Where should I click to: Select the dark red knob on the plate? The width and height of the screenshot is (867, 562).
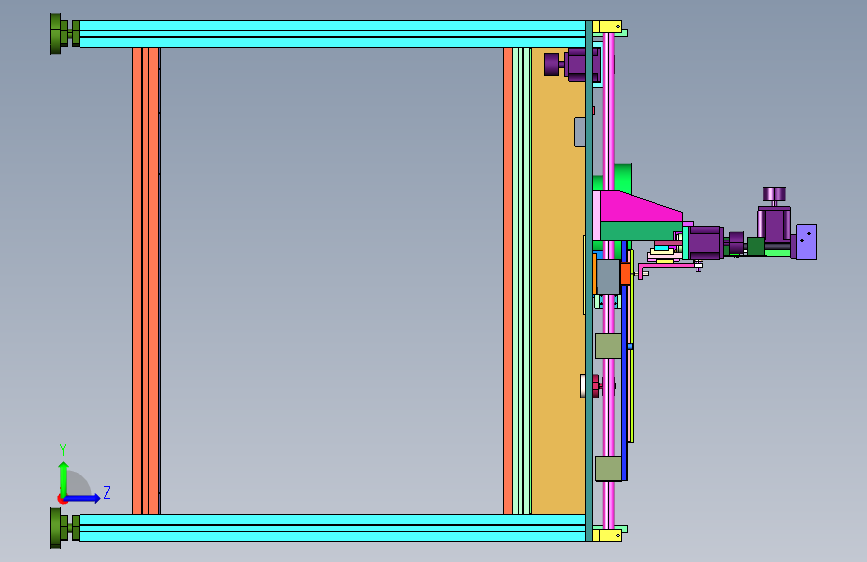(596, 386)
